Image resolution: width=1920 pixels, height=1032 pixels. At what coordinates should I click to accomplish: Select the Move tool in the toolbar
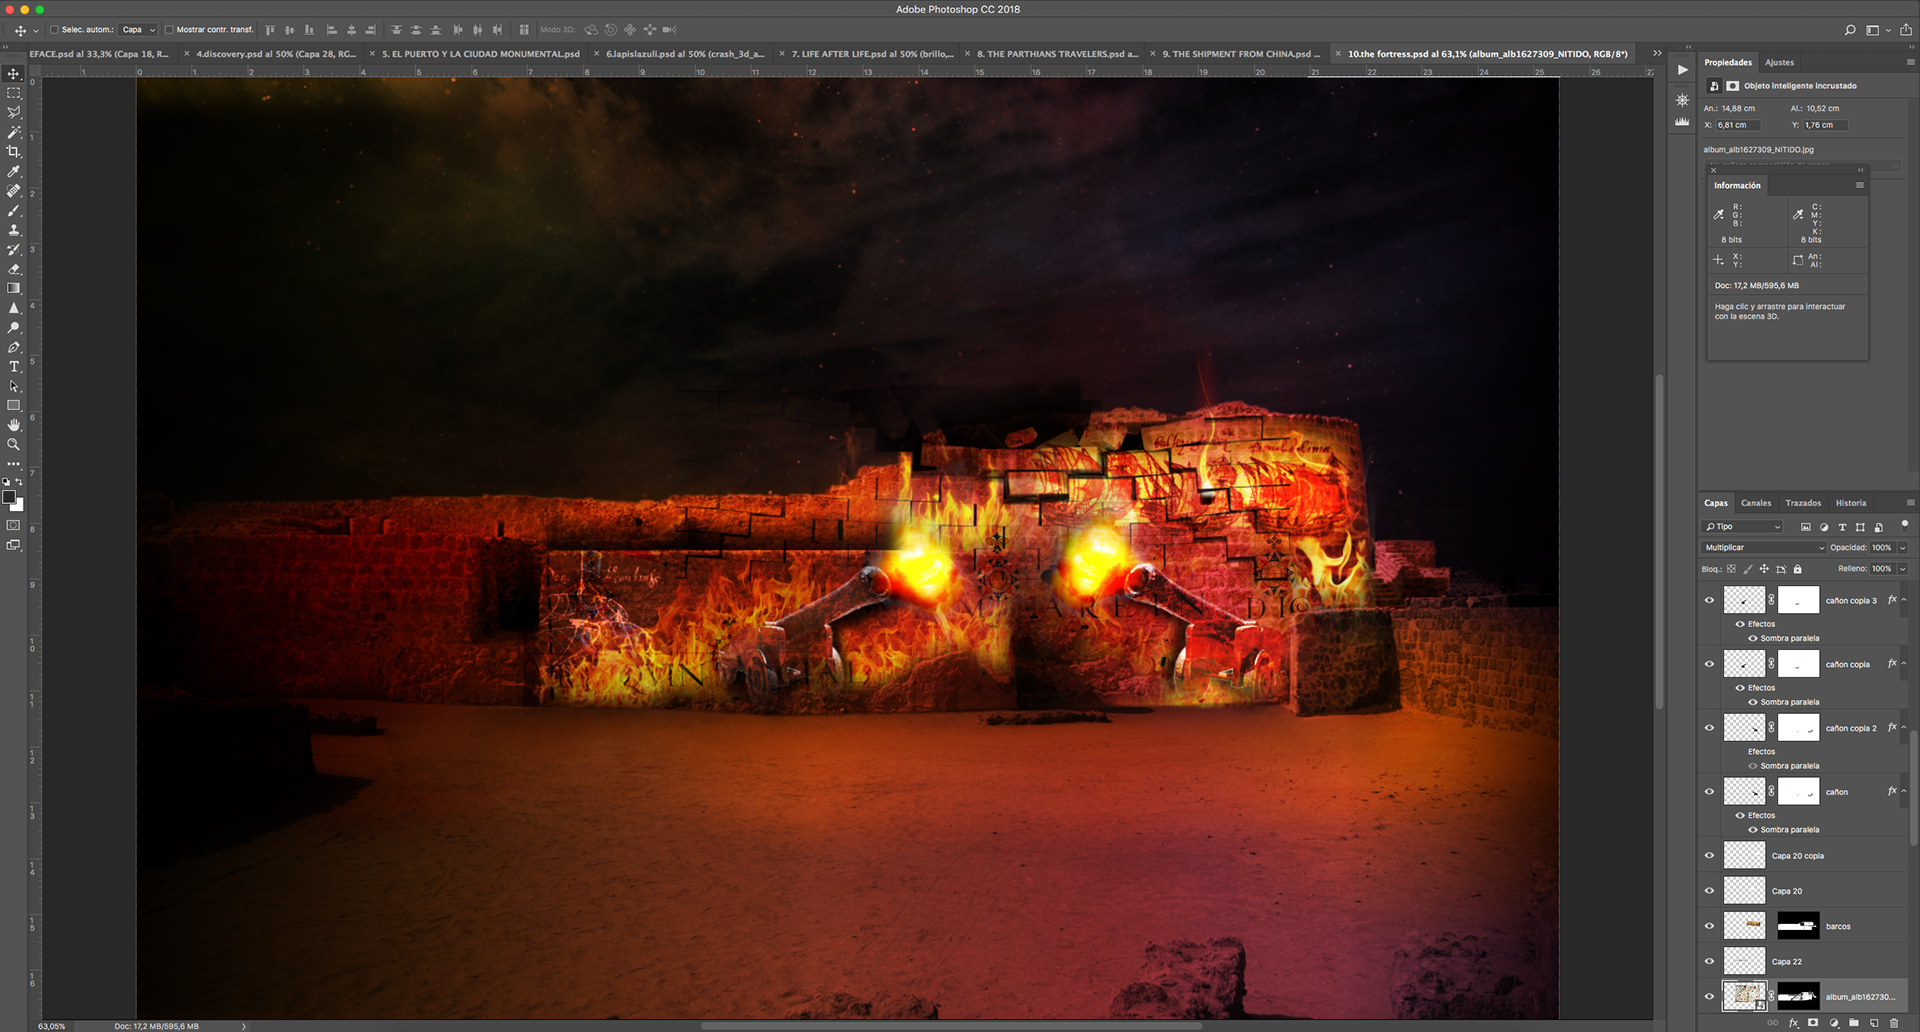tap(14, 74)
